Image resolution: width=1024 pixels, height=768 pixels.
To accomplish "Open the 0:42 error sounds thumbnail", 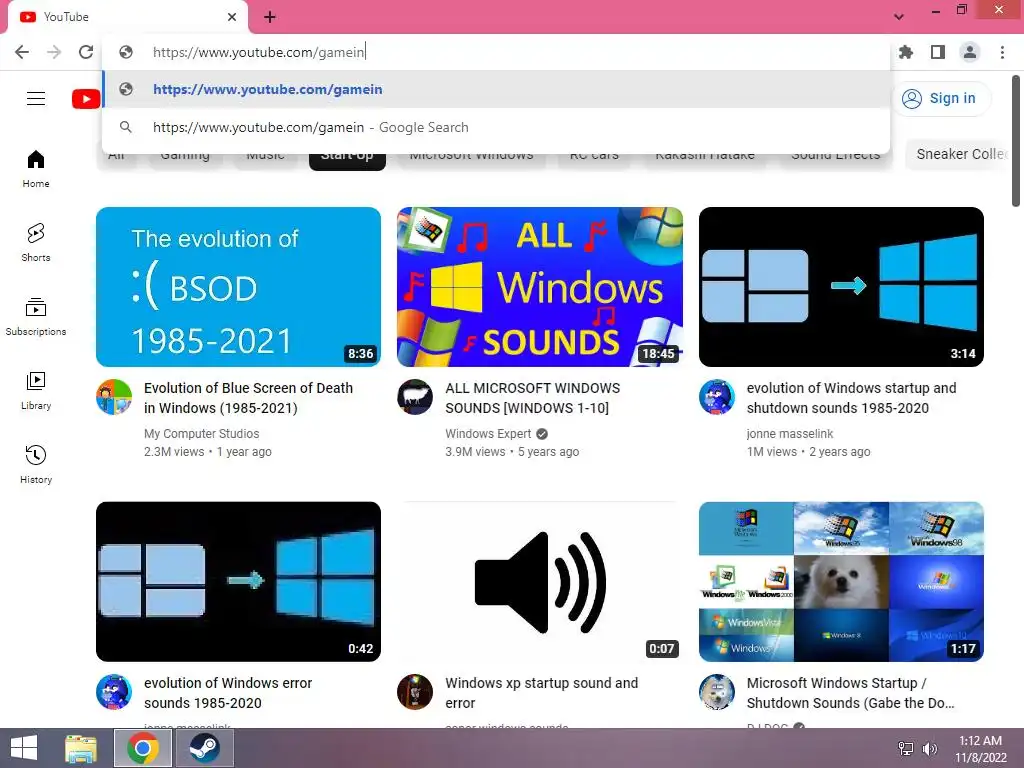I will pyautogui.click(x=238, y=581).
